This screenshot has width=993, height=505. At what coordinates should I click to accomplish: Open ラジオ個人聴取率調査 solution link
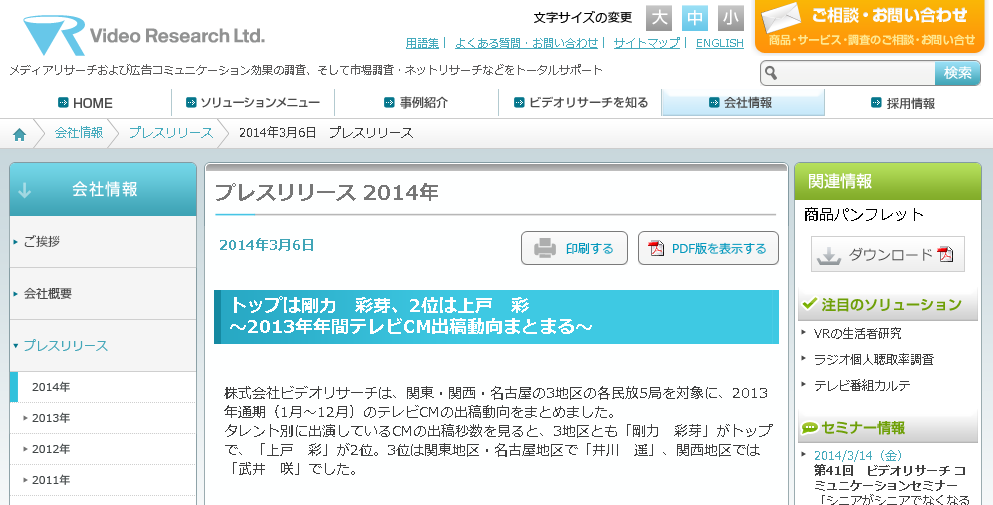(x=873, y=359)
